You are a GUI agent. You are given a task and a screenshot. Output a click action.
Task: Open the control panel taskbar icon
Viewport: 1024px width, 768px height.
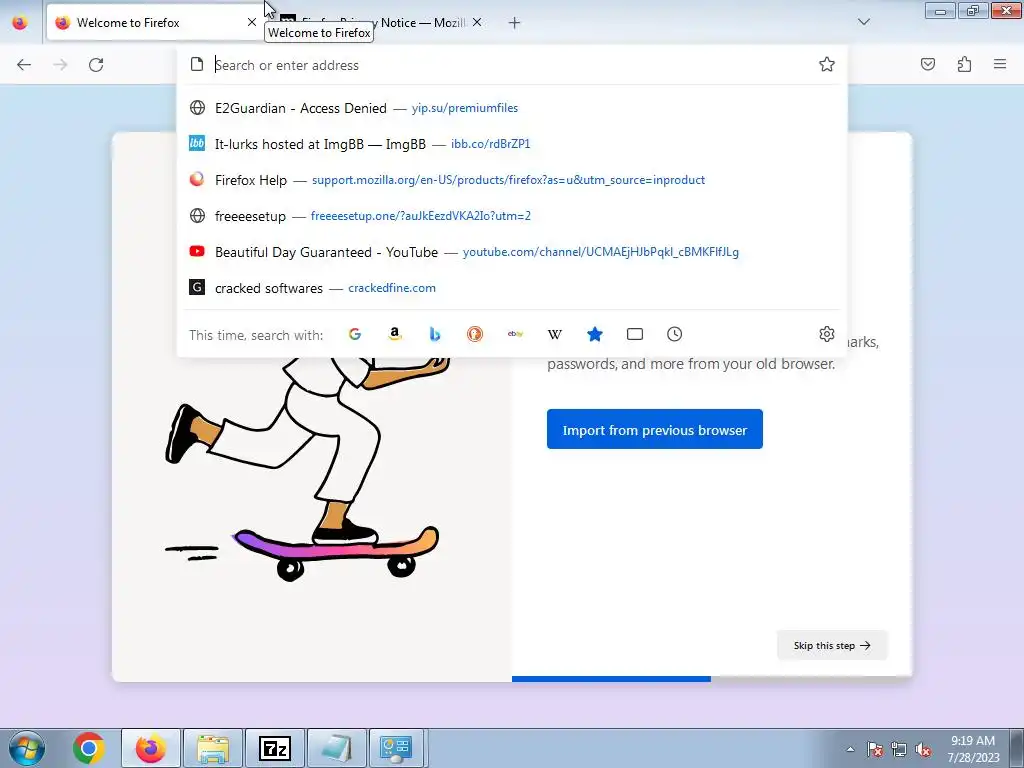click(x=398, y=748)
